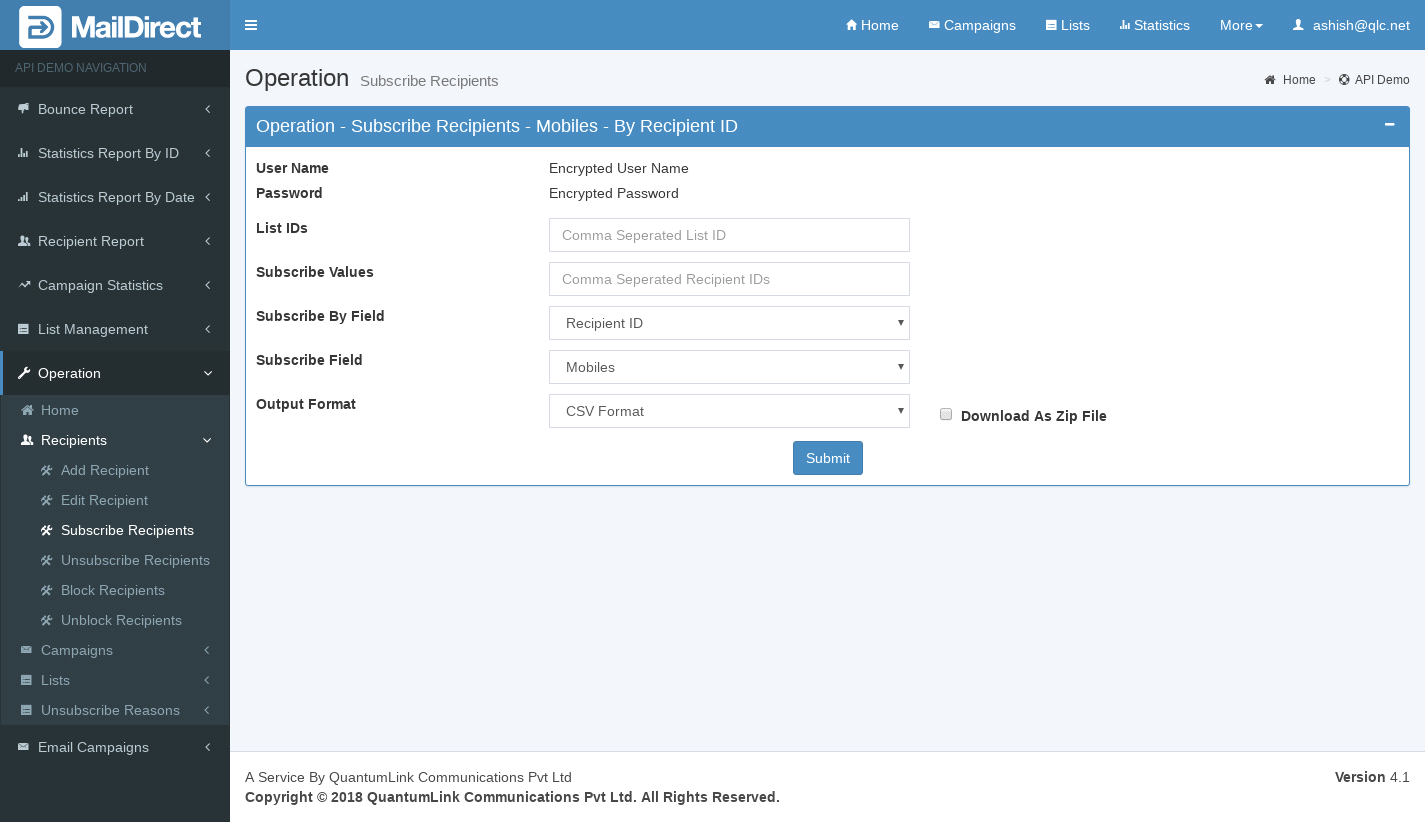
Task: Open Statistics in the top navigation
Action: point(1154,25)
